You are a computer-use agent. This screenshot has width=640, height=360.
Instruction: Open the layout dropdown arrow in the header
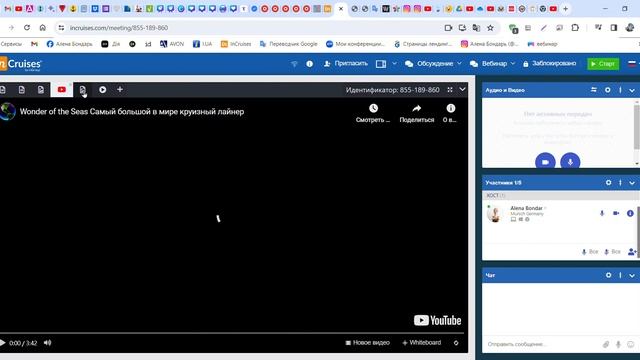(394, 64)
